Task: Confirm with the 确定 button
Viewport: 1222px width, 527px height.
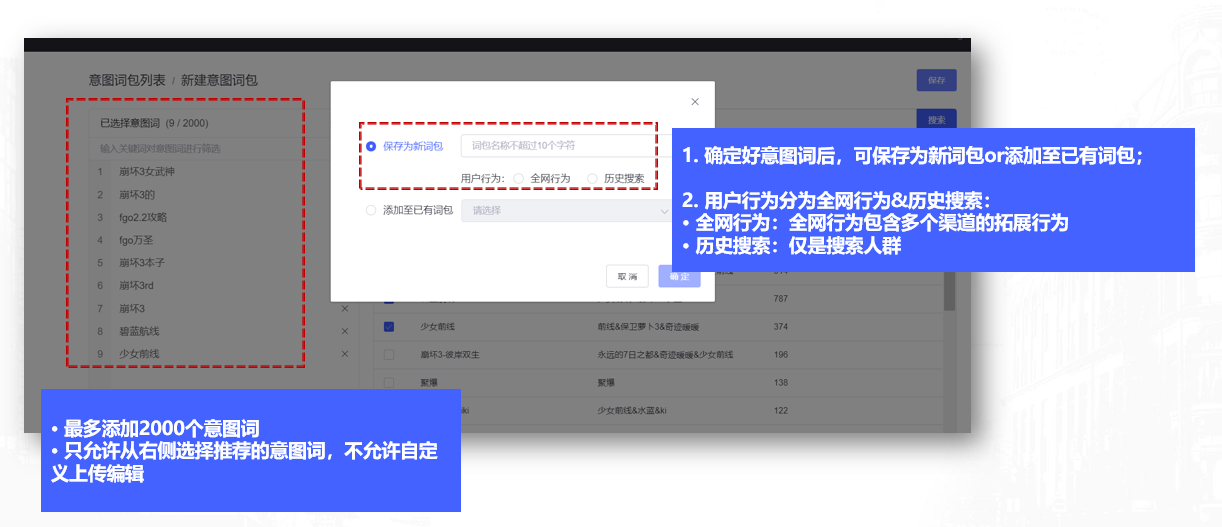Action: [x=679, y=276]
